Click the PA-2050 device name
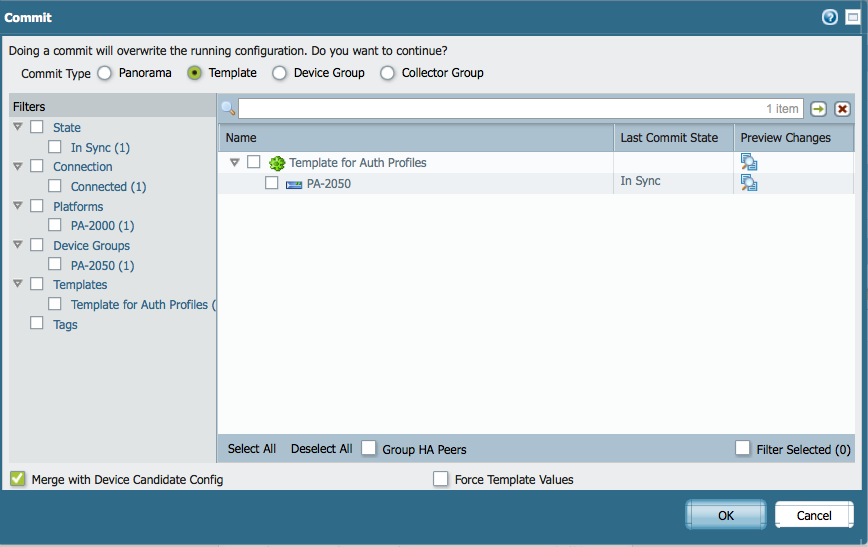868x547 pixels. (329, 184)
